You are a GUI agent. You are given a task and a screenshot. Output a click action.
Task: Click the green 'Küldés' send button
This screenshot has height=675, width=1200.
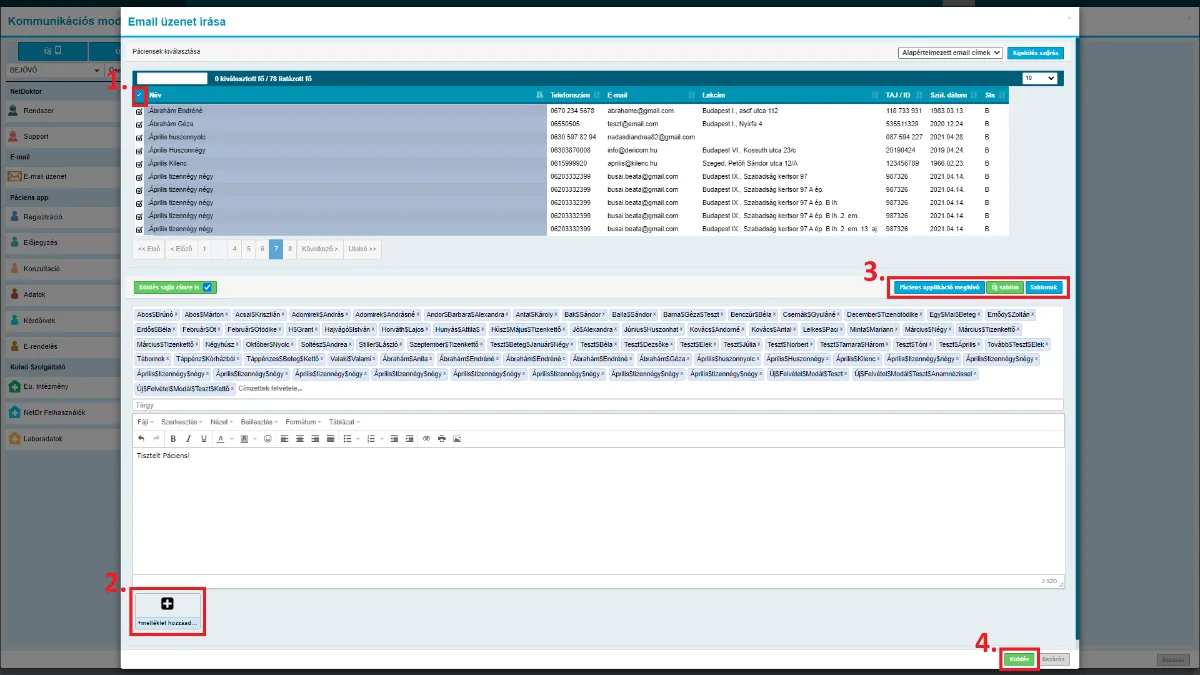(x=1019, y=660)
